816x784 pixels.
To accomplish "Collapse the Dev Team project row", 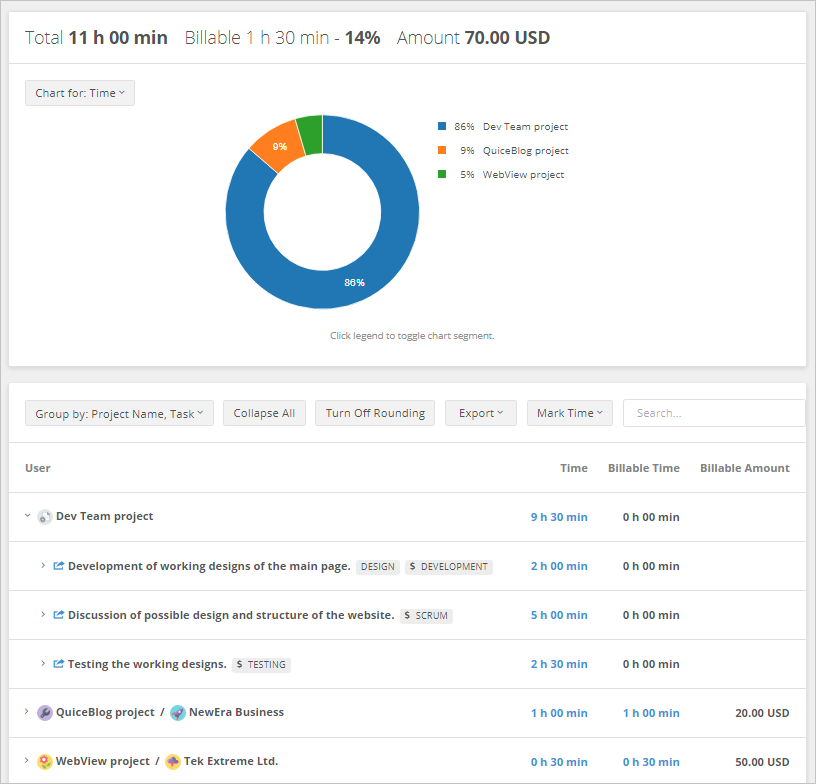I will [x=27, y=517].
